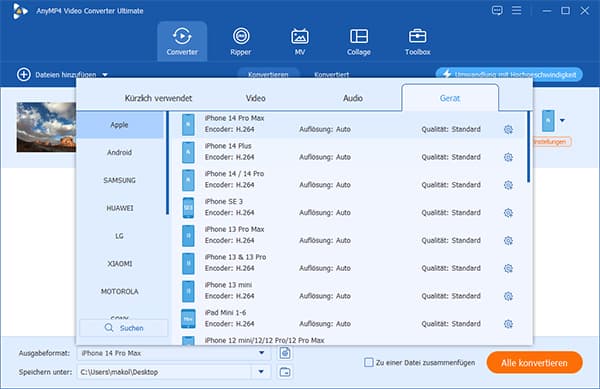Viewport: 600px width, 389px height.
Task: Expand the Dateien hinzufügen dropdown arrow
Action: click(x=105, y=75)
